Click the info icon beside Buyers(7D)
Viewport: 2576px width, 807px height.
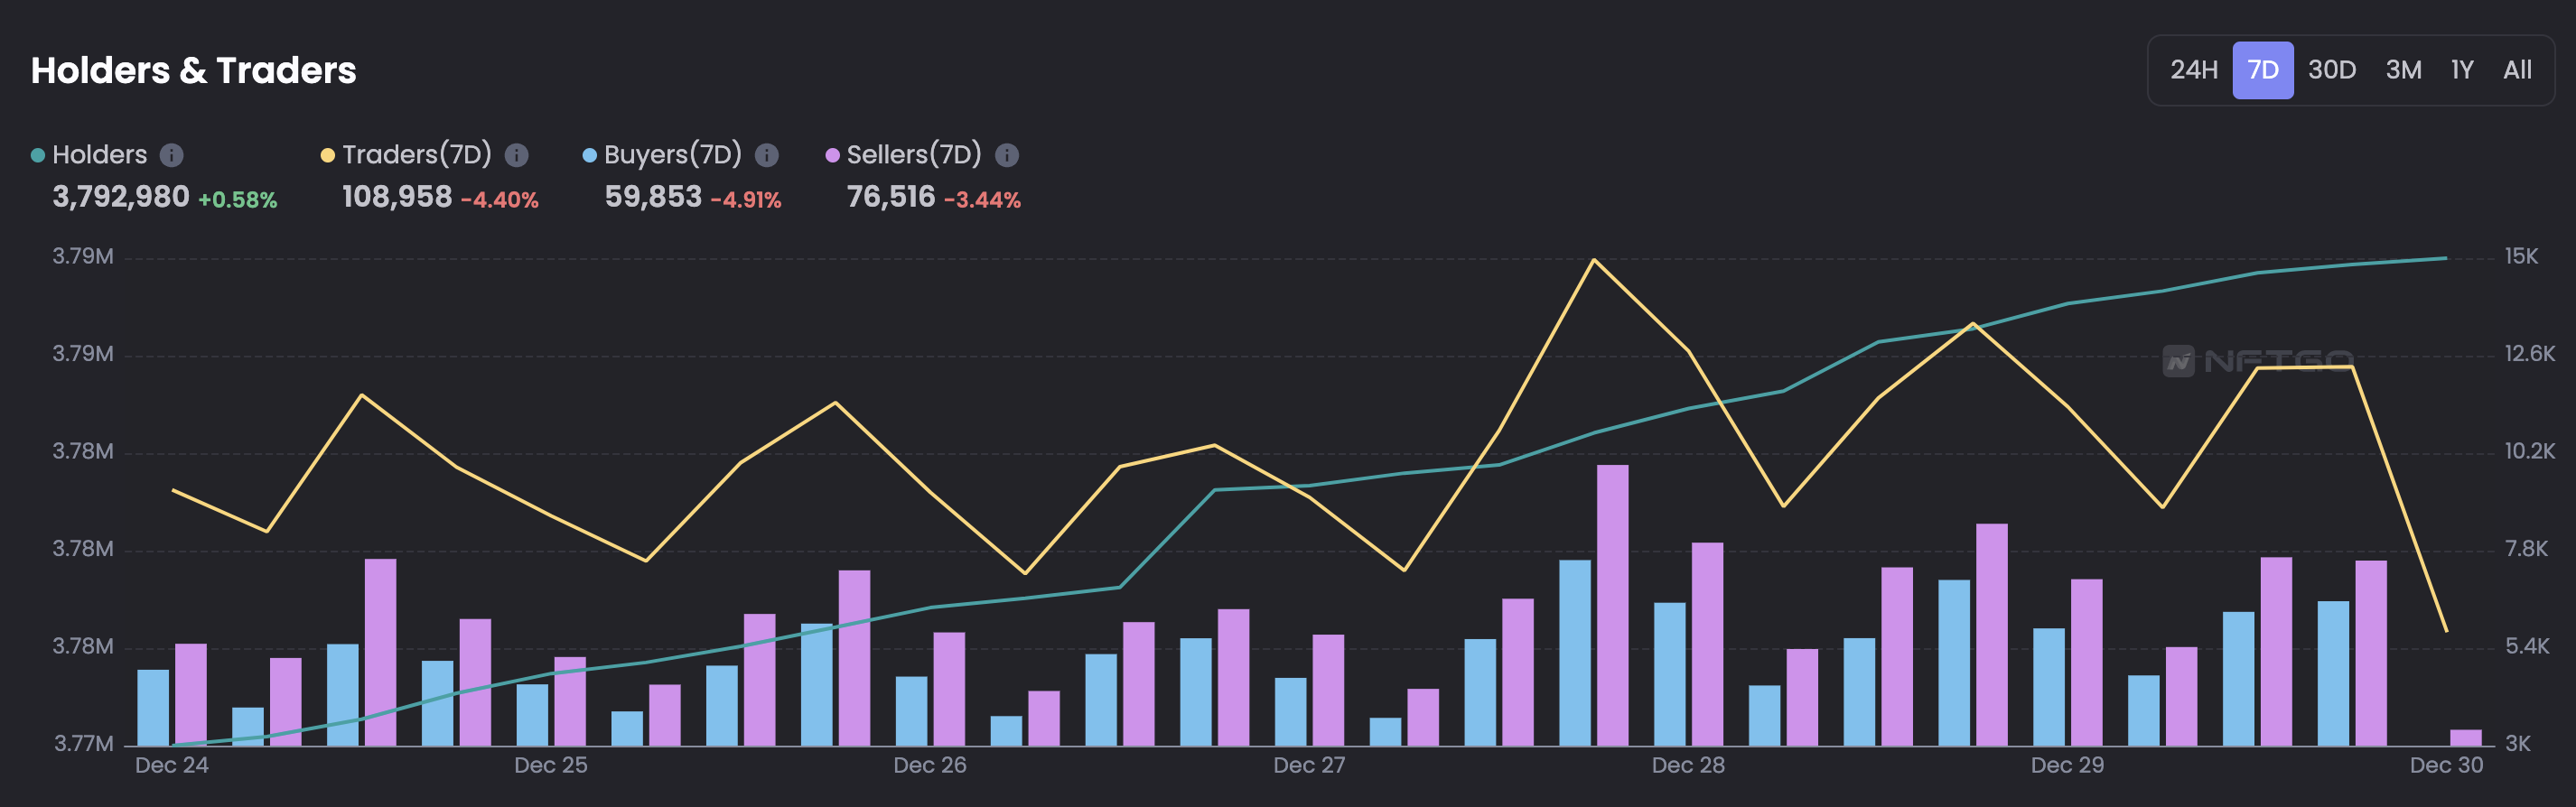tap(766, 155)
